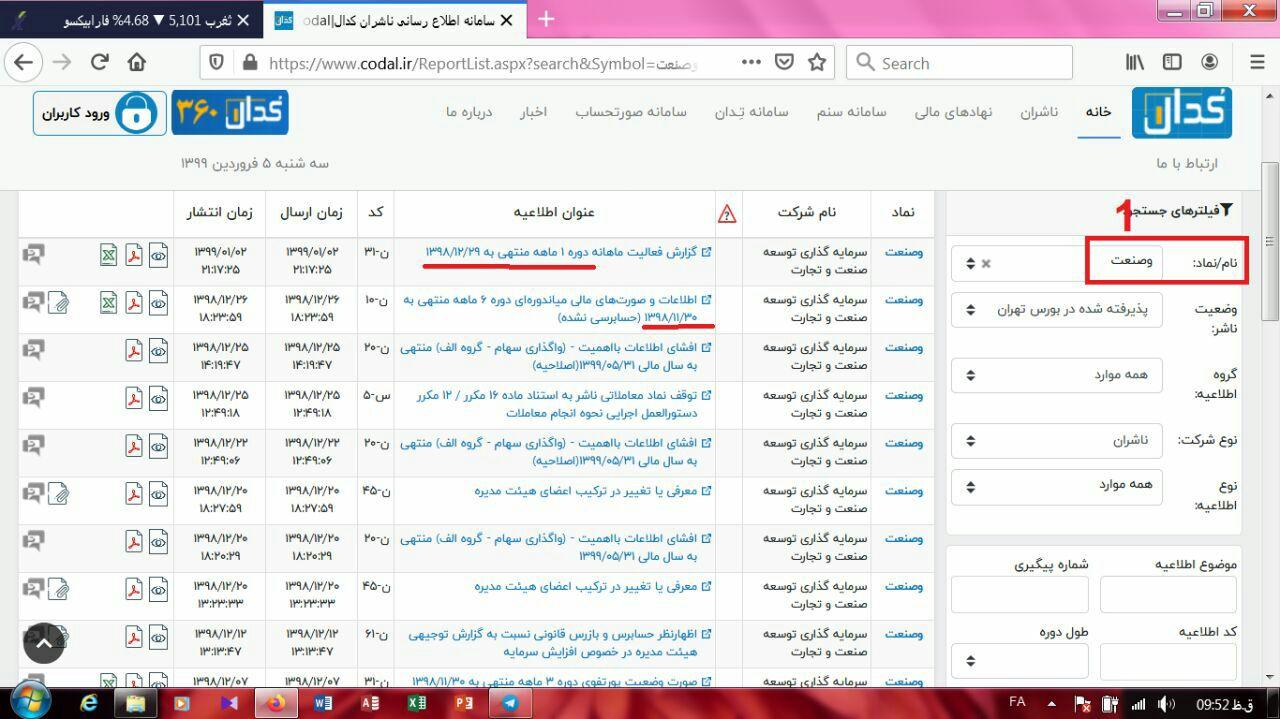Click the FA language indicator in system tray
The image size is (1280, 719).
point(1017,702)
